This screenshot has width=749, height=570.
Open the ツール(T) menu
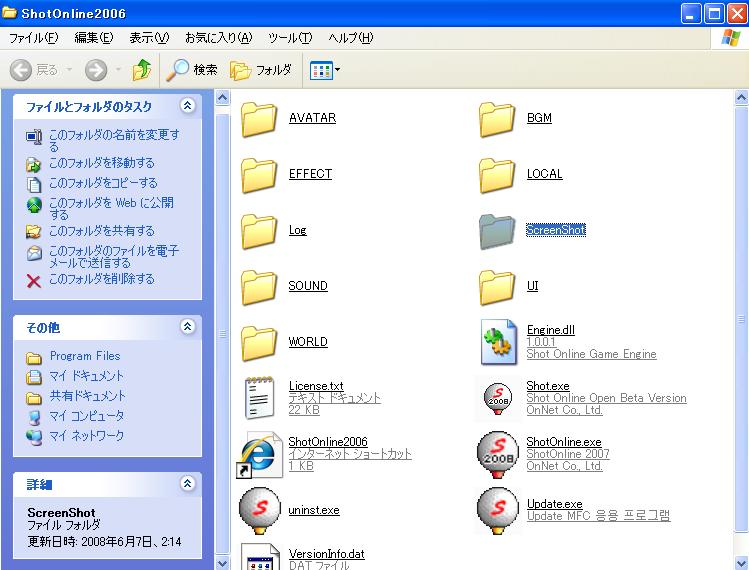point(290,38)
